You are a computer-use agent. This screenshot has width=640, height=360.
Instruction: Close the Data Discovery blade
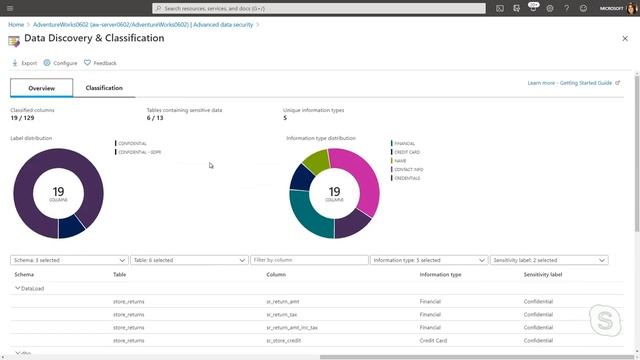[625, 38]
